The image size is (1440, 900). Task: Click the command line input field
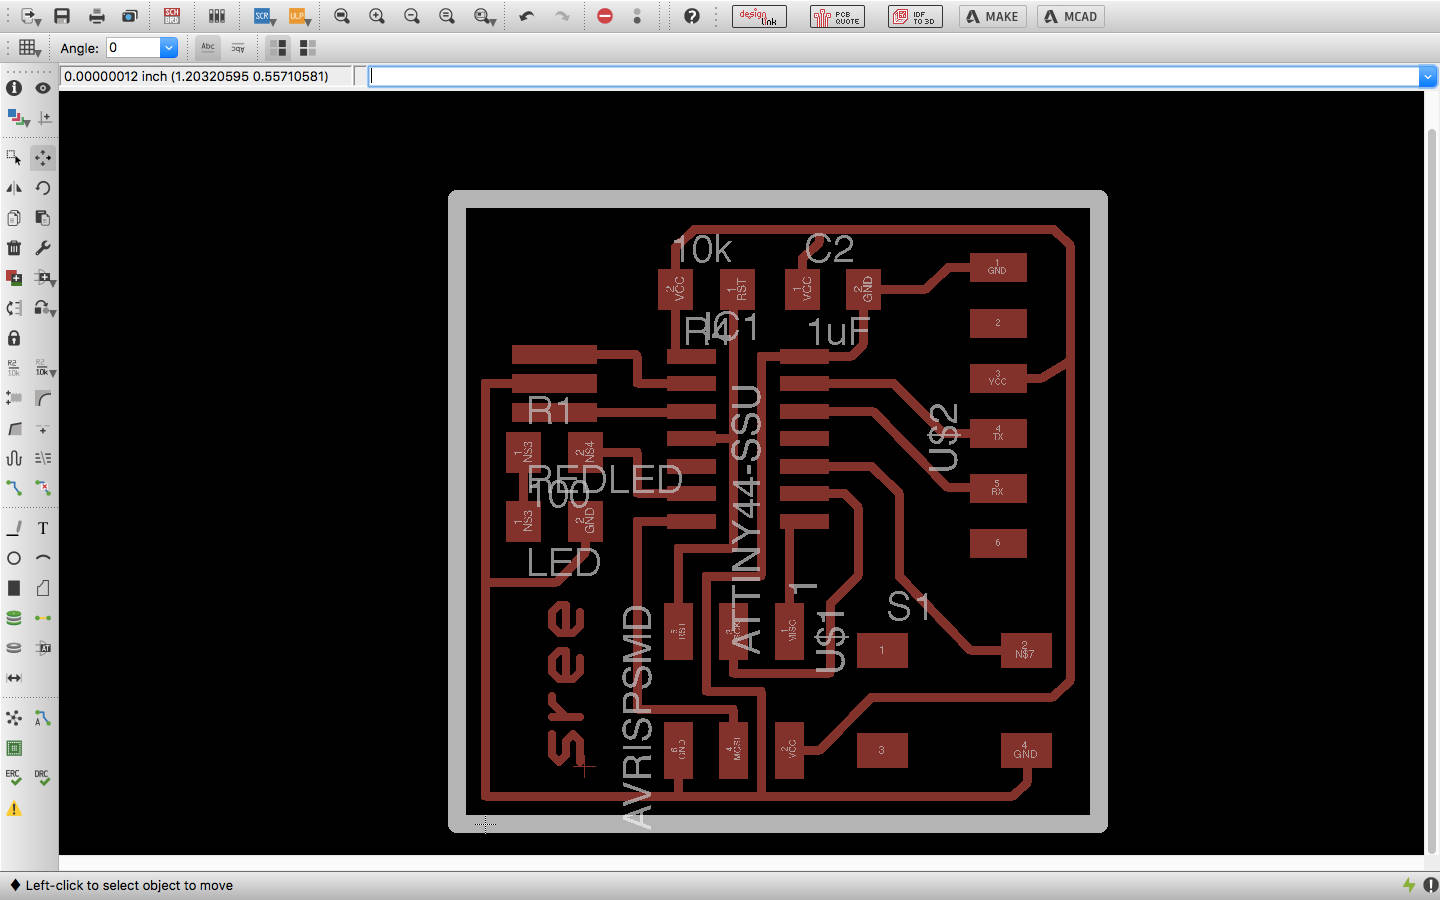(895, 76)
